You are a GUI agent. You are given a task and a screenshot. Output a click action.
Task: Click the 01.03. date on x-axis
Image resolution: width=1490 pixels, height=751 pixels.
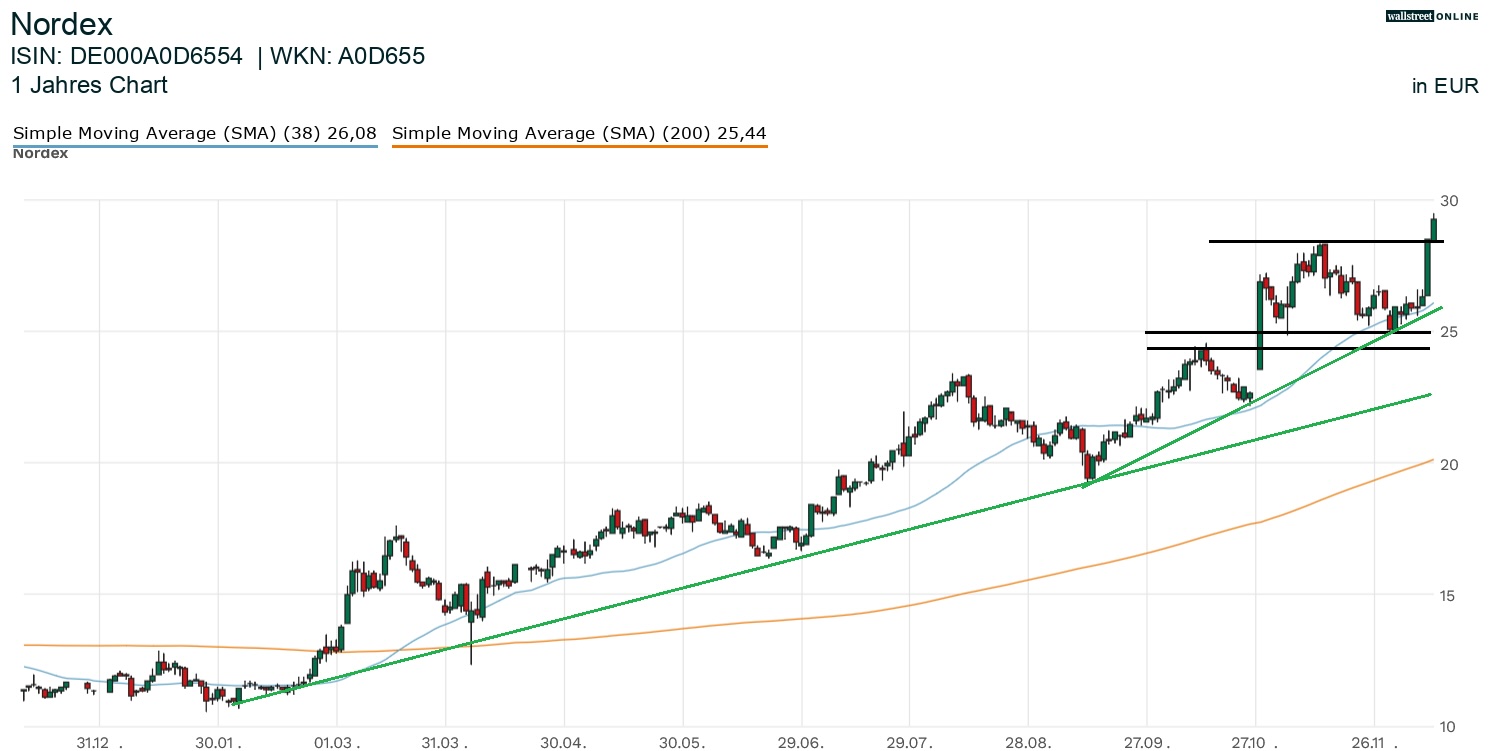(x=338, y=743)
